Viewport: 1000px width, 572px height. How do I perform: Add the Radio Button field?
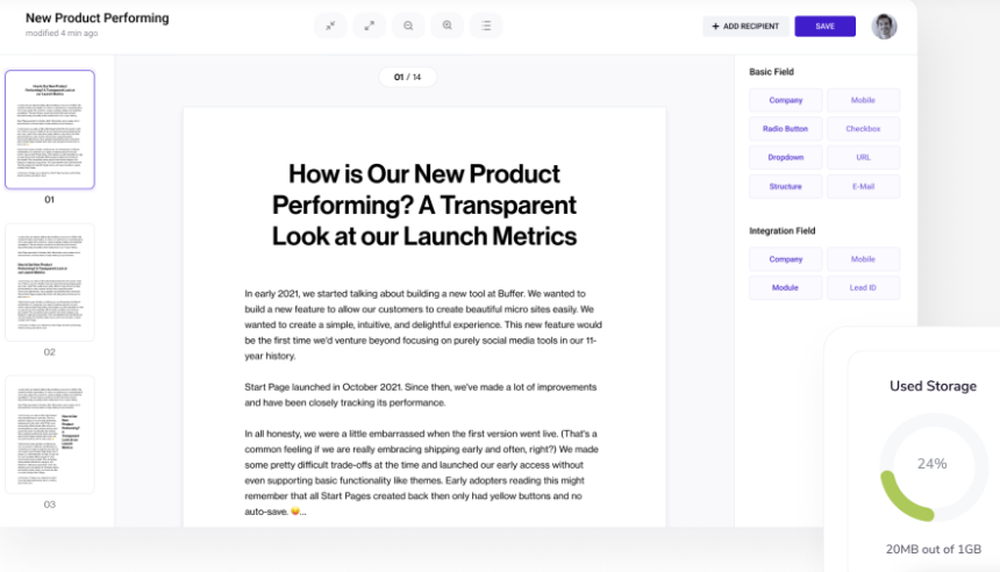[x=786, y=129]
